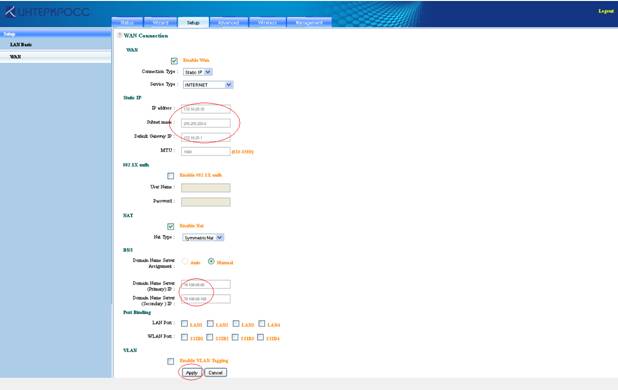Toggle the Enable Nat checkbox
This screenshot has height=390, width=618.
171,227
